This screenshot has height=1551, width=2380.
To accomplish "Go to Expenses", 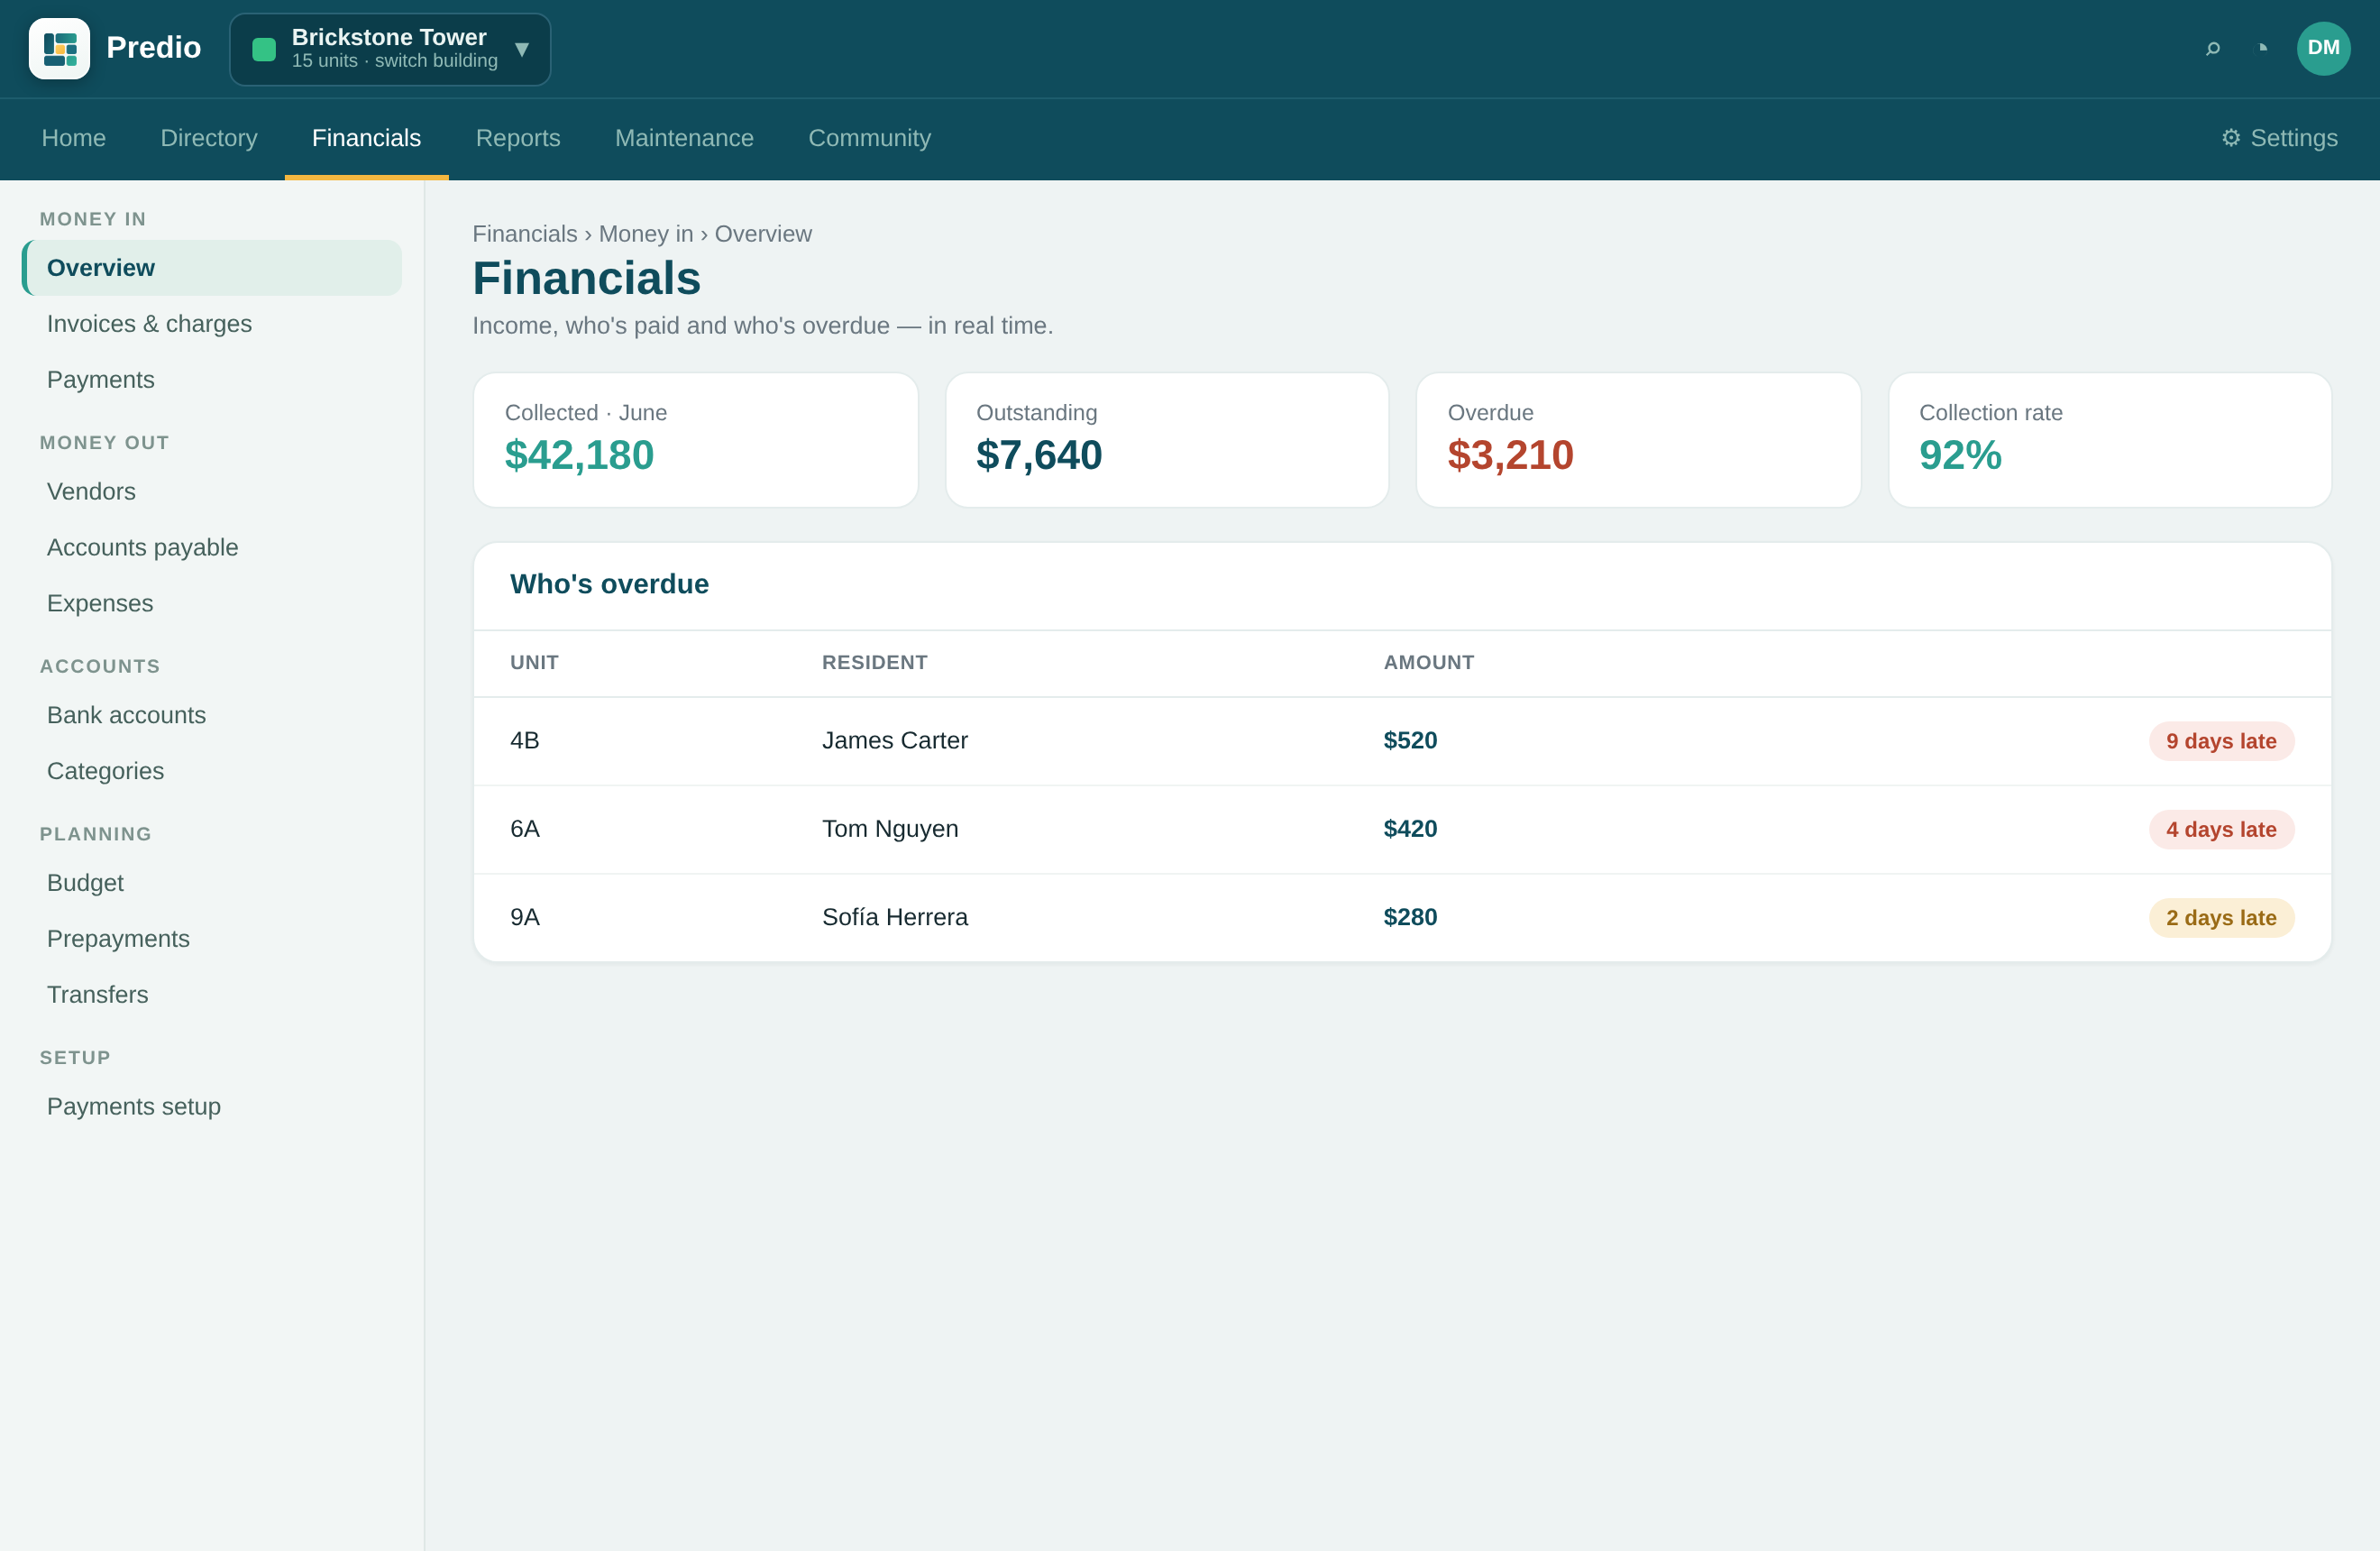I will (x=212, y=604).
